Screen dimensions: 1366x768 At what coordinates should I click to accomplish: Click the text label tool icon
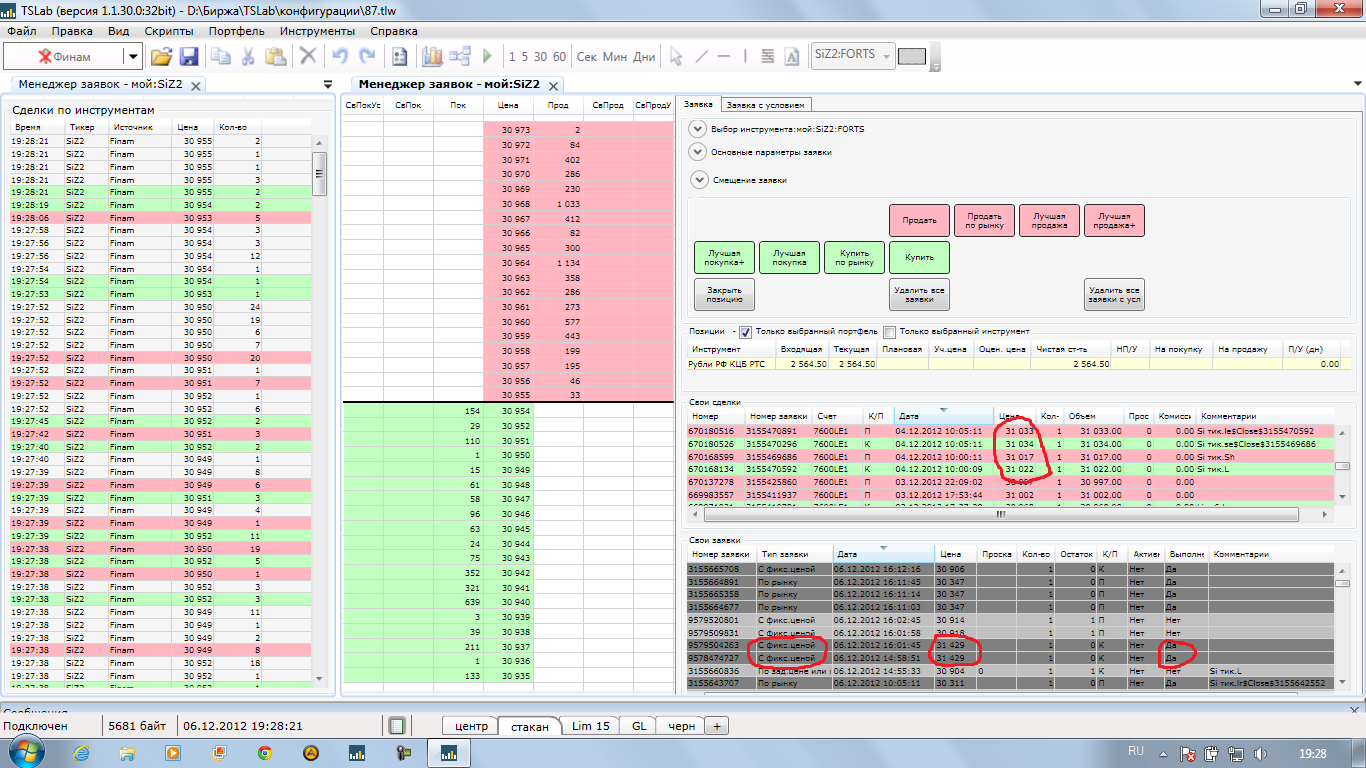[793, 57]
